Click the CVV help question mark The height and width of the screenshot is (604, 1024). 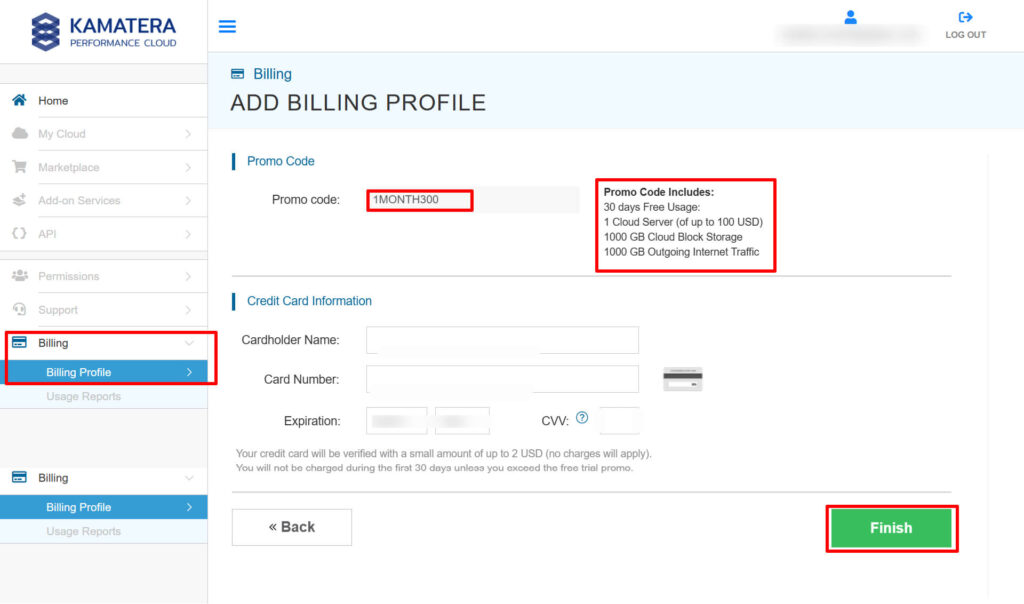(581, 420)
